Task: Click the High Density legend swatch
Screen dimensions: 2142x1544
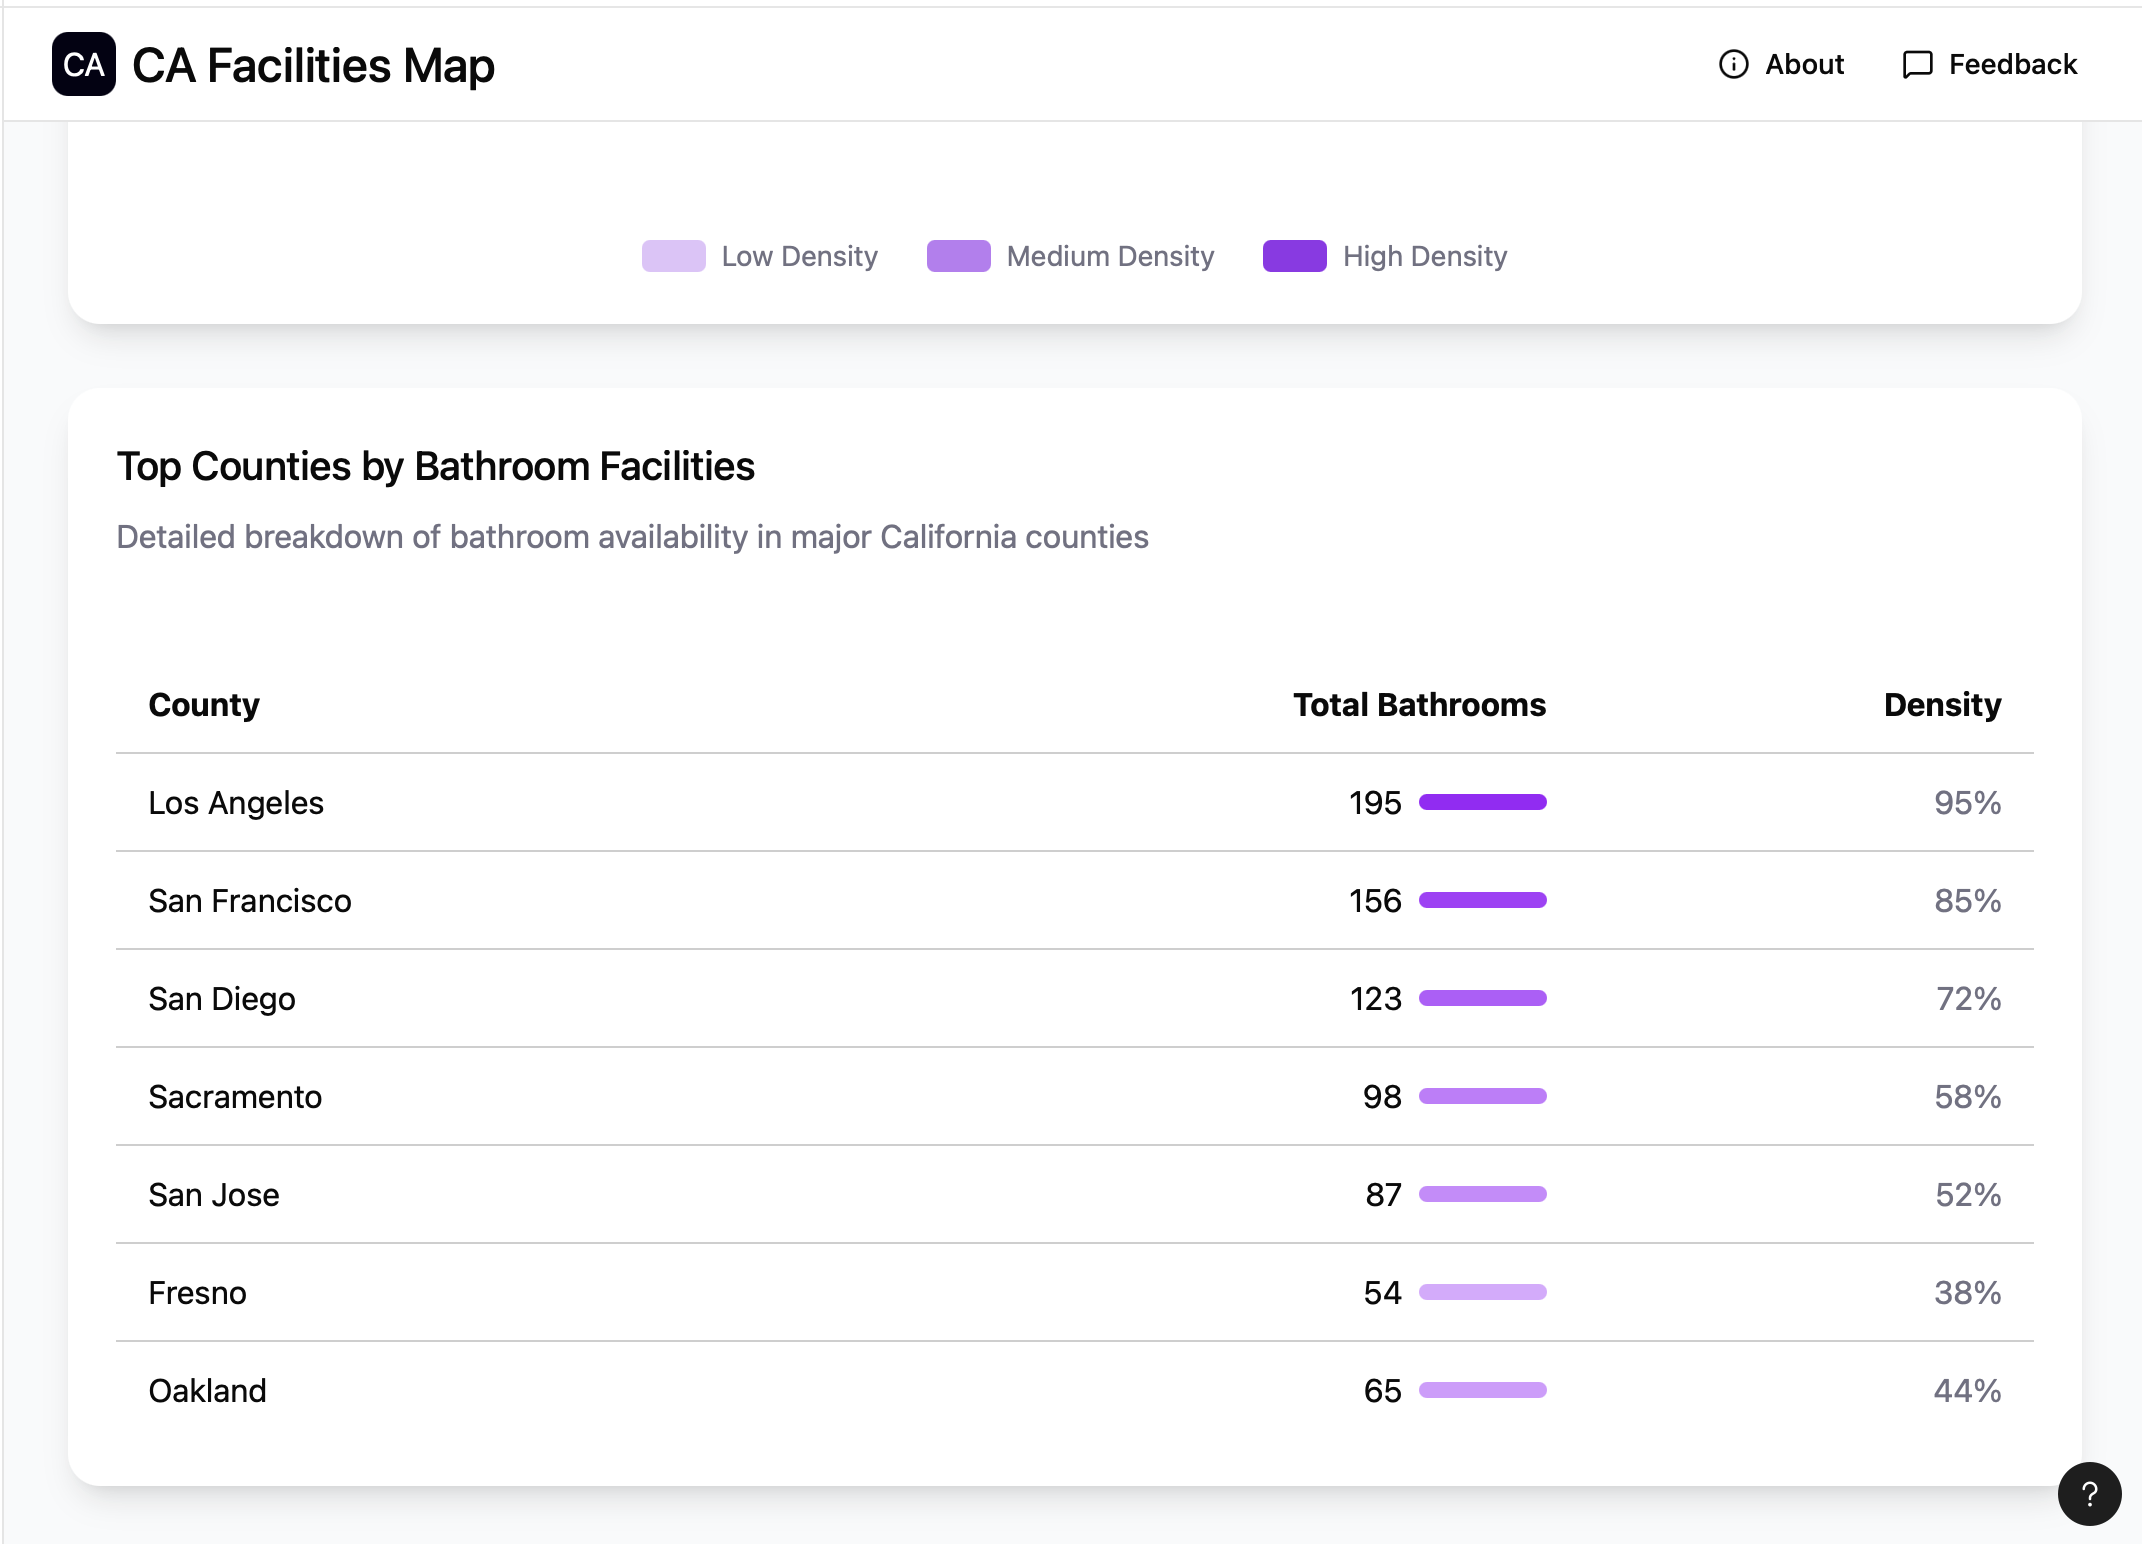Action: click(x=1294, y=256)
